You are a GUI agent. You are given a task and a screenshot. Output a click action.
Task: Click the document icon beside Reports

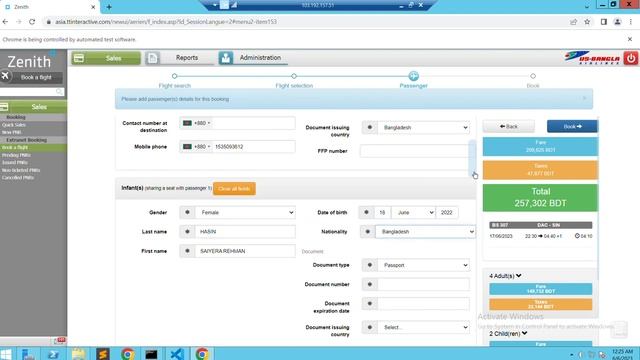(152, 58)
